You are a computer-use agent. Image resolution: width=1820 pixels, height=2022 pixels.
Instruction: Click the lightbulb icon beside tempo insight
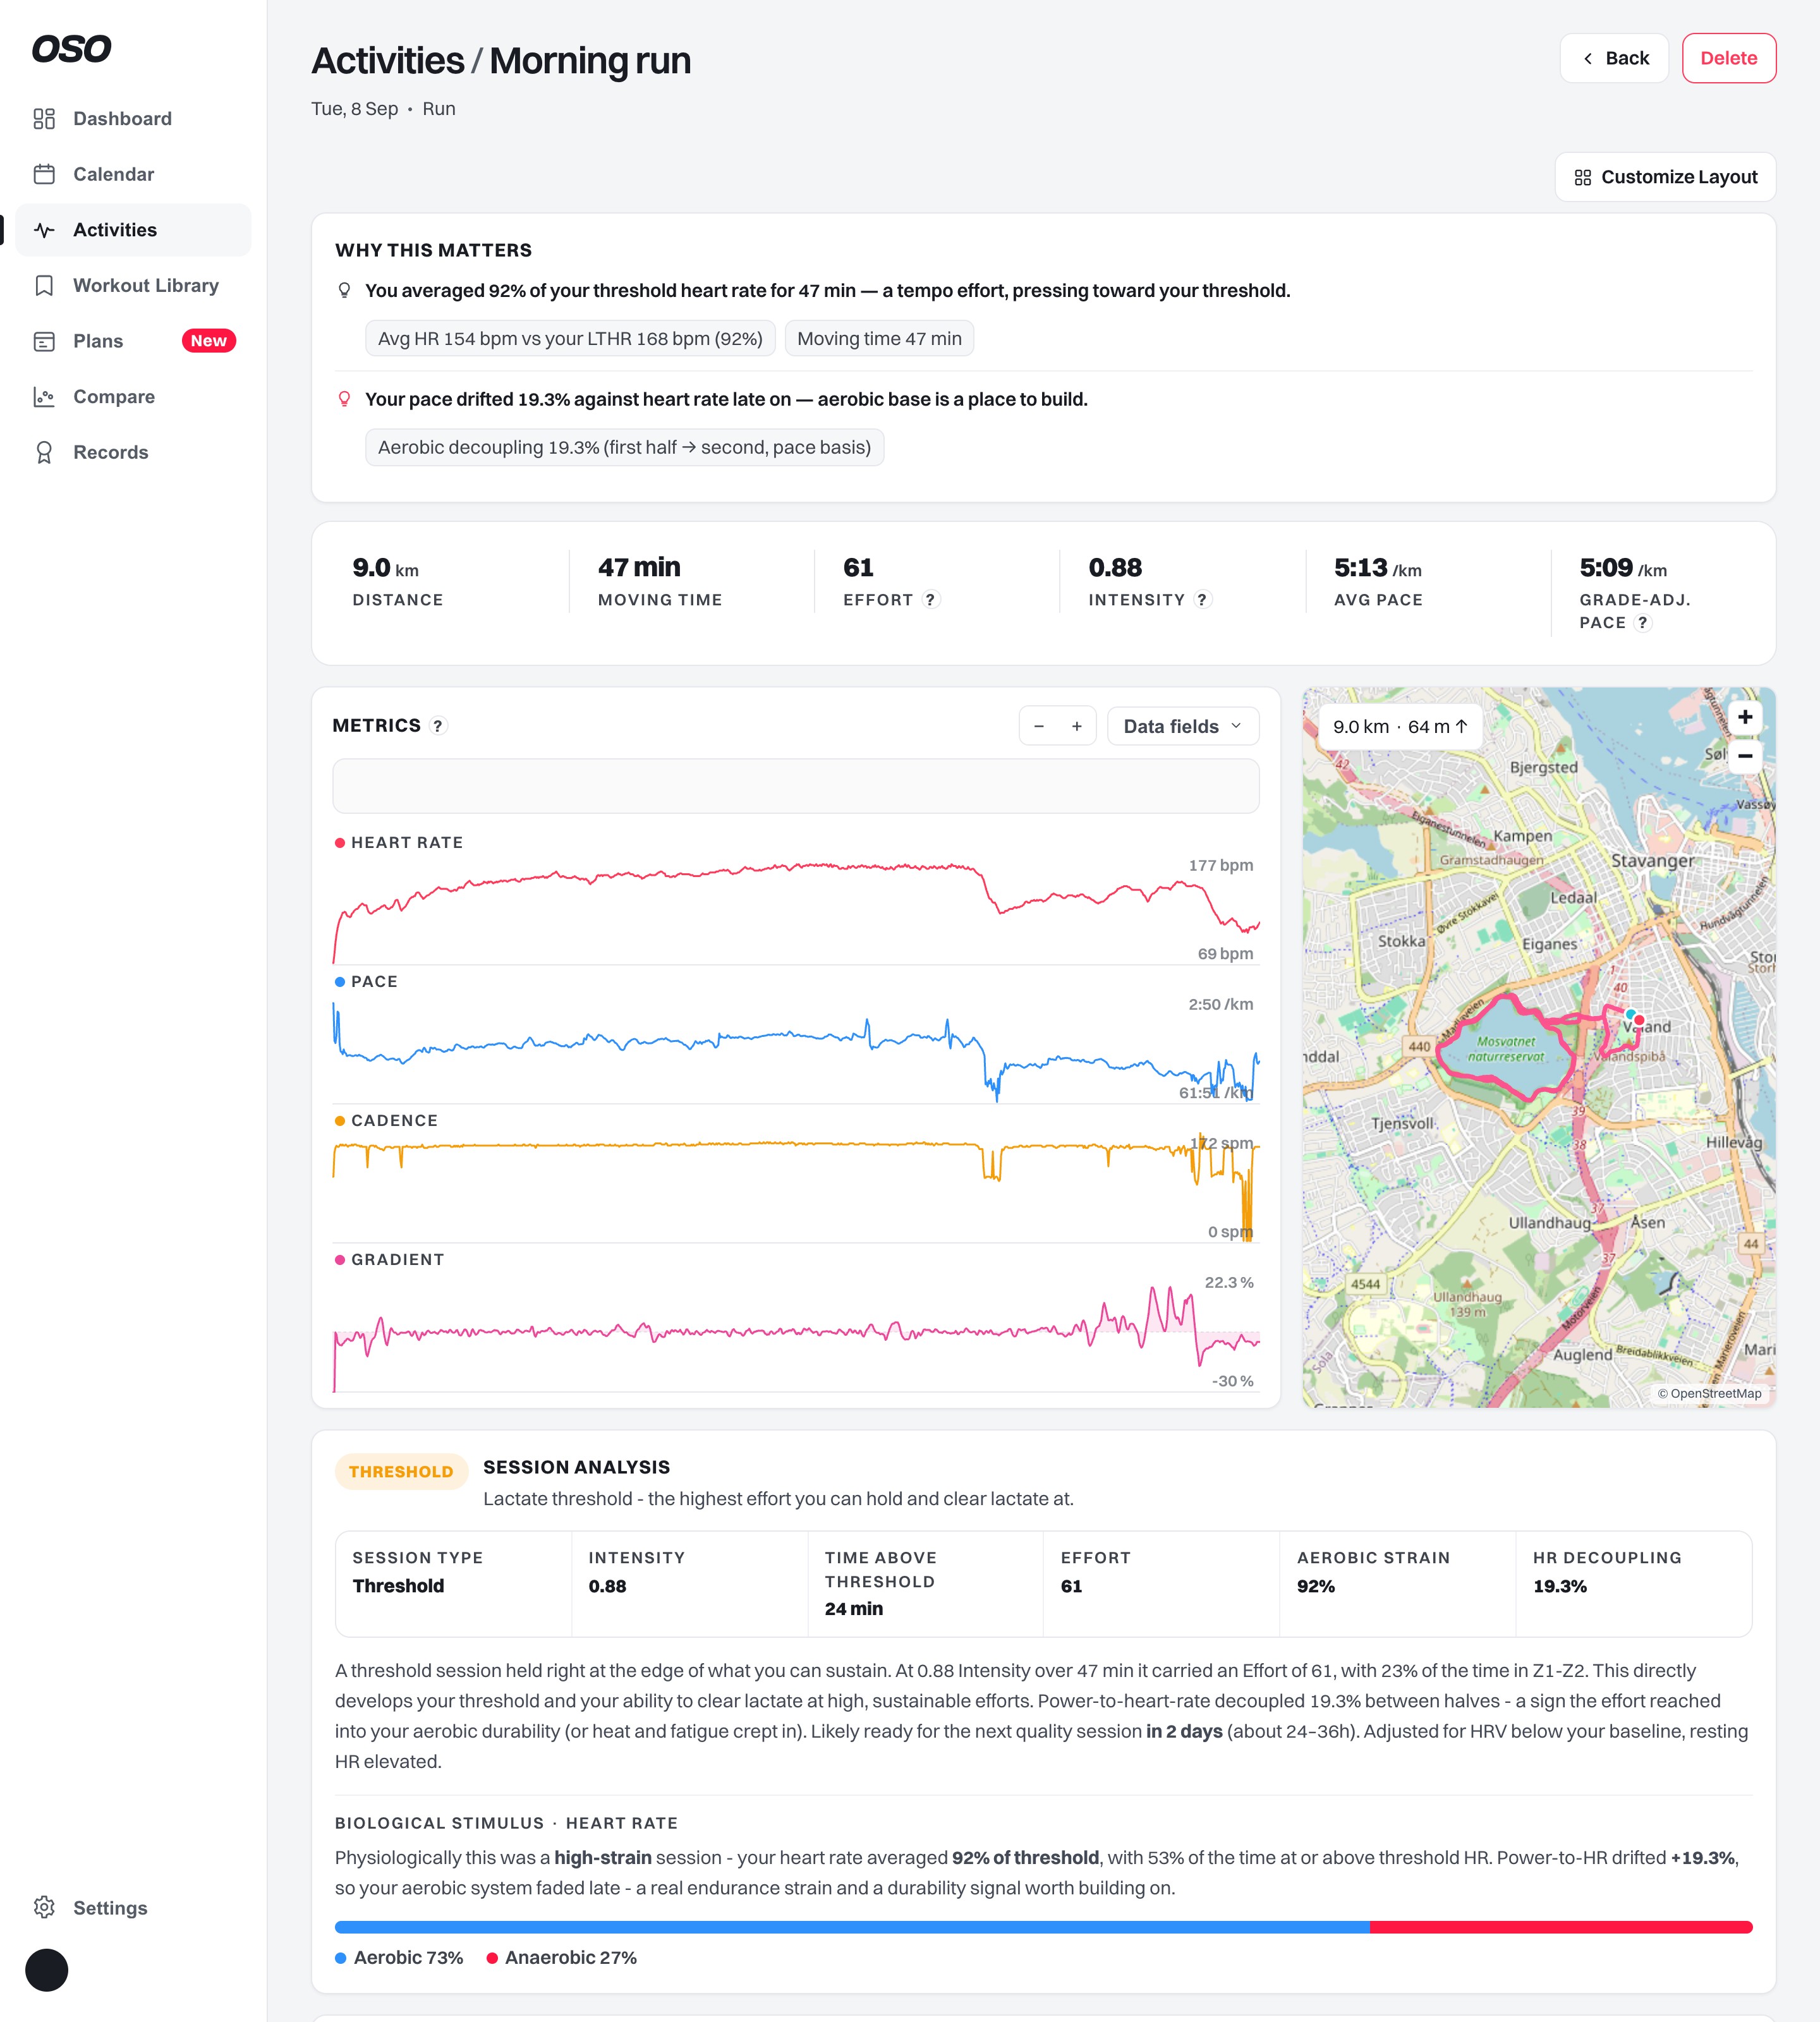(x=344, y=290)
